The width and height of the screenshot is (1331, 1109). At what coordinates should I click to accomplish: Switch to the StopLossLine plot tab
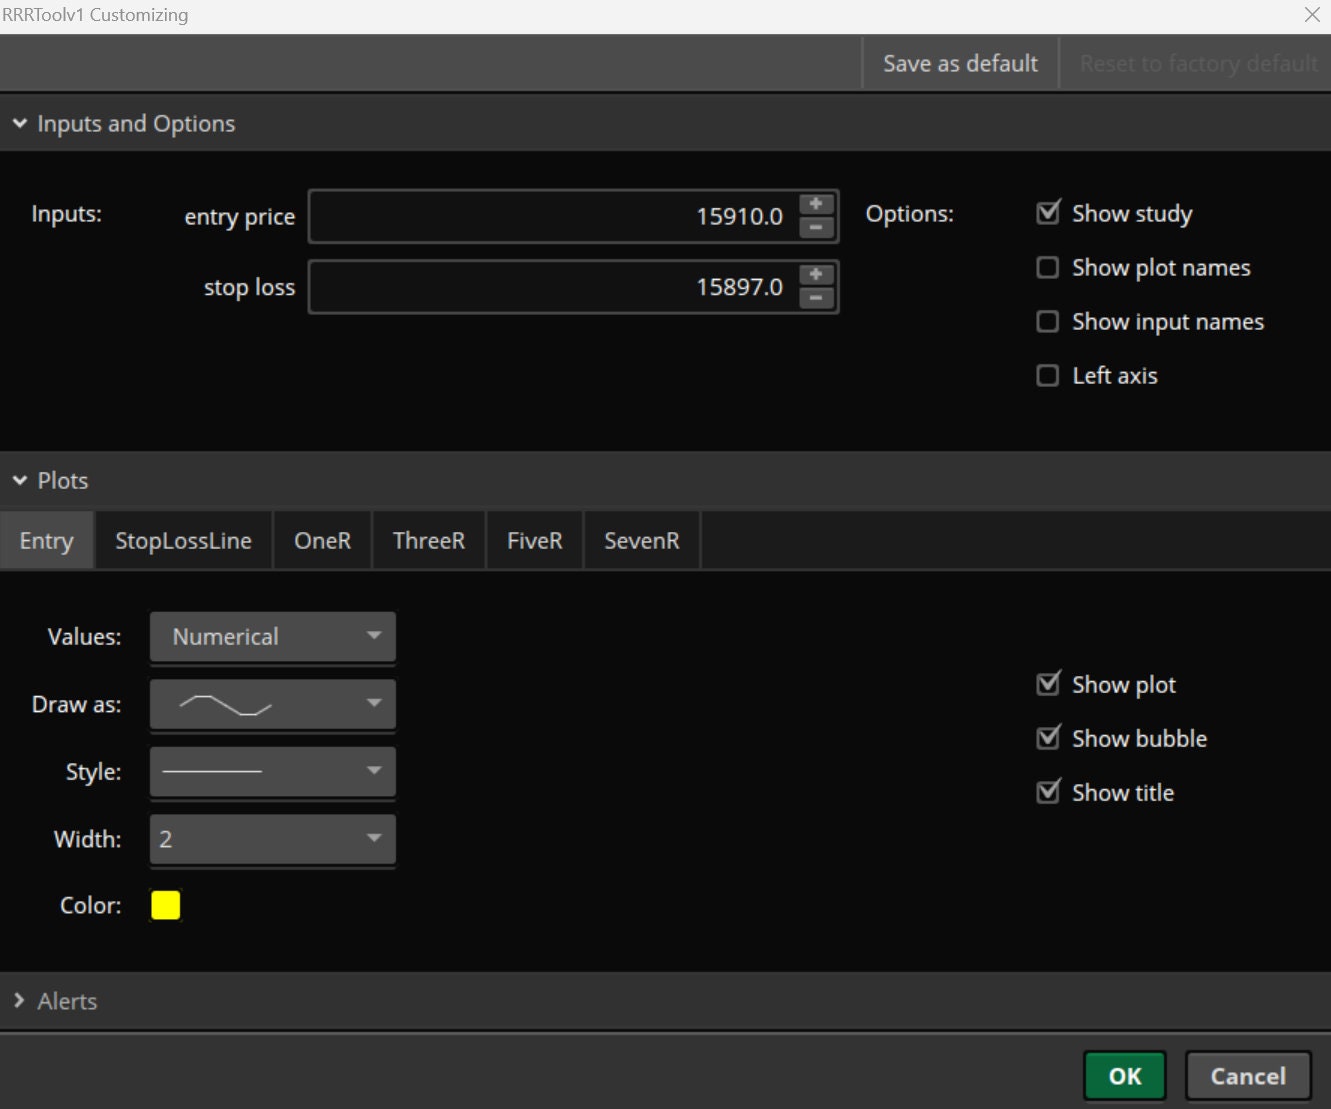point(183,540)
